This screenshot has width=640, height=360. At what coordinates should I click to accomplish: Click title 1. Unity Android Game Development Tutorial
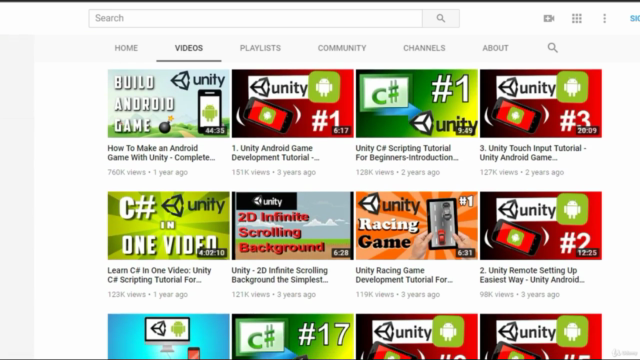pyautogui.click(x=276, y=153)
